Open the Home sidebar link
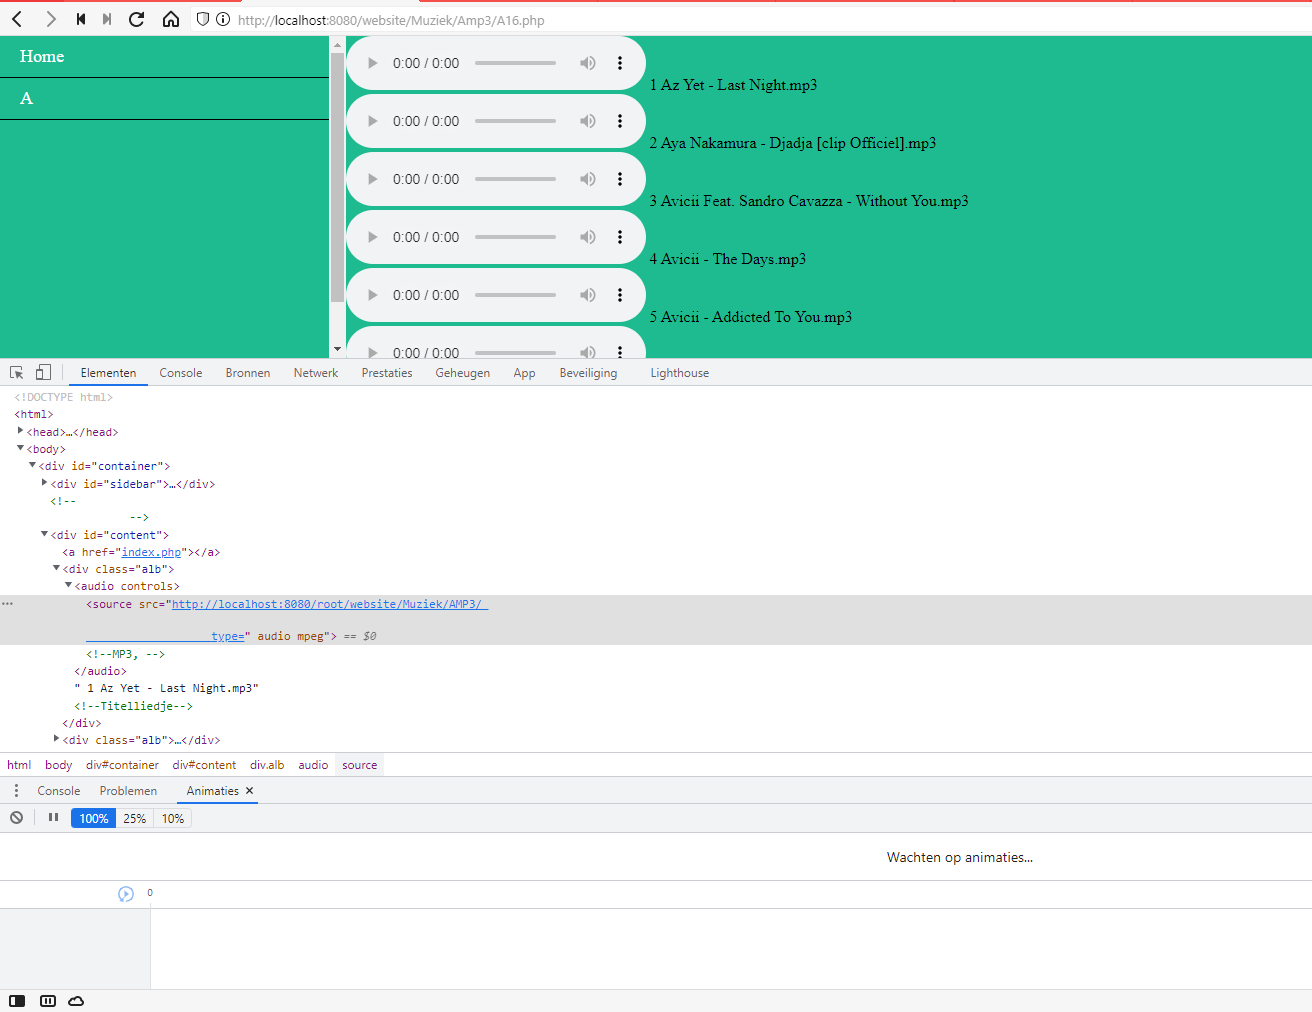The height and width of the screenshot is (1012, 1312). [42, 57]
